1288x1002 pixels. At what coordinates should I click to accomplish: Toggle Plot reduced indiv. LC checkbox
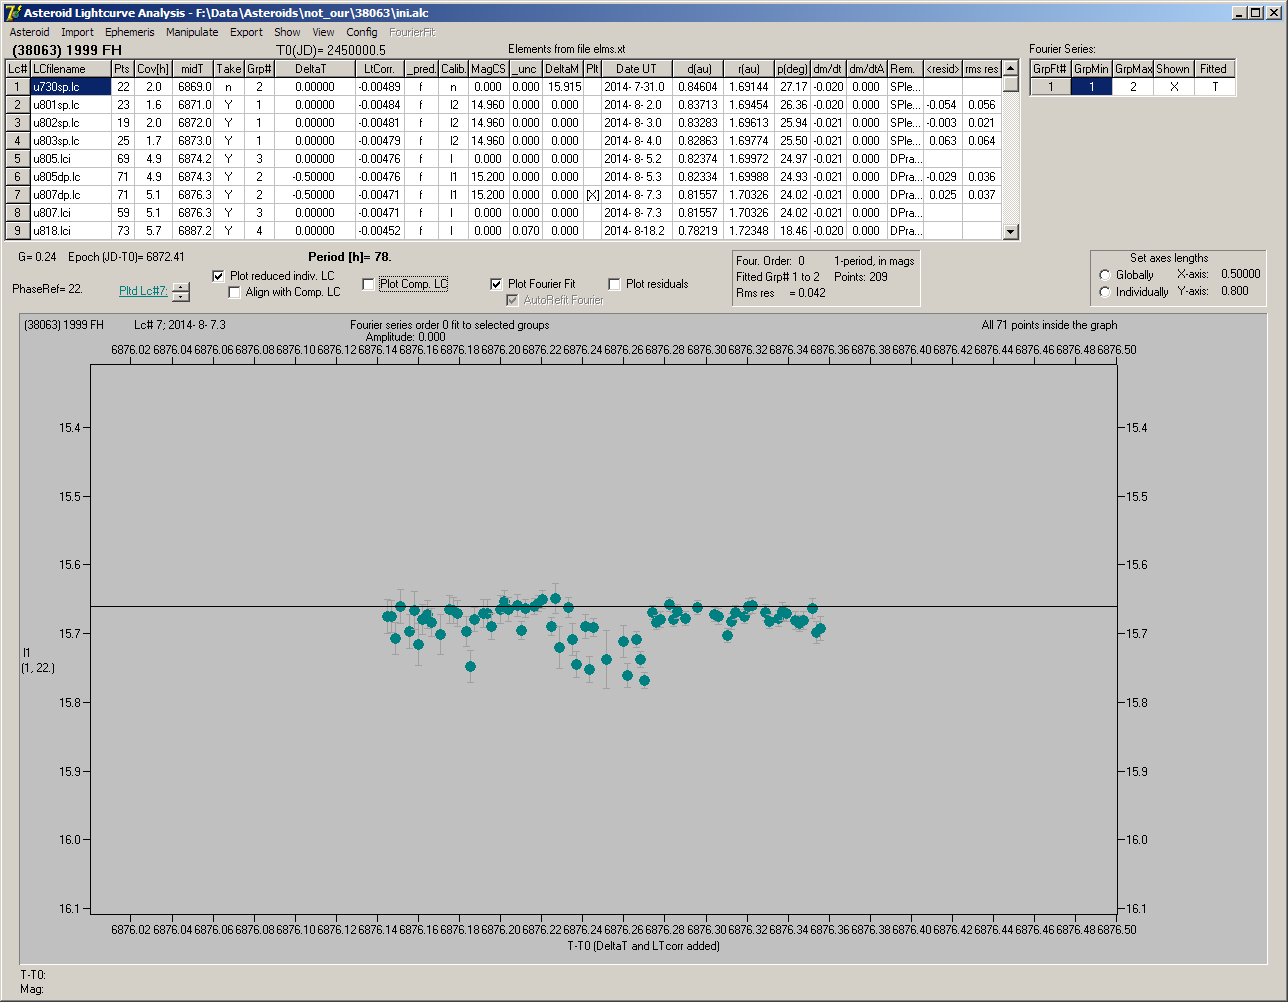coord(219,276)
